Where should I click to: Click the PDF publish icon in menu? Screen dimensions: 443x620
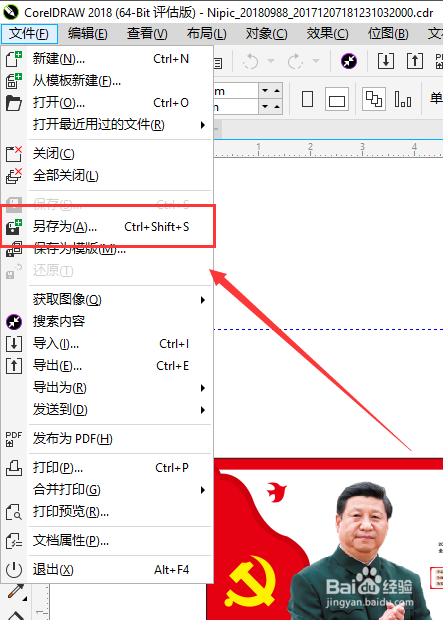[14, 439]
